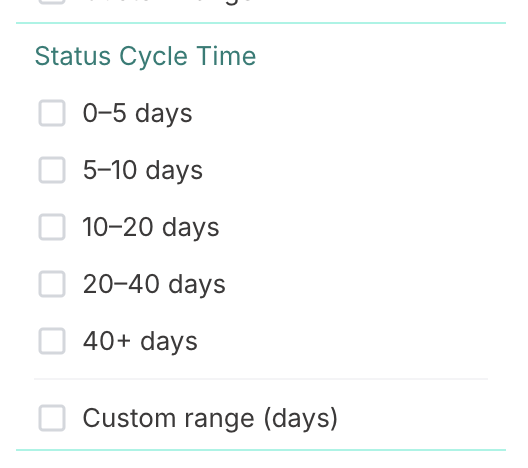Tick the 10–20 days checkbox

[52, 227]
